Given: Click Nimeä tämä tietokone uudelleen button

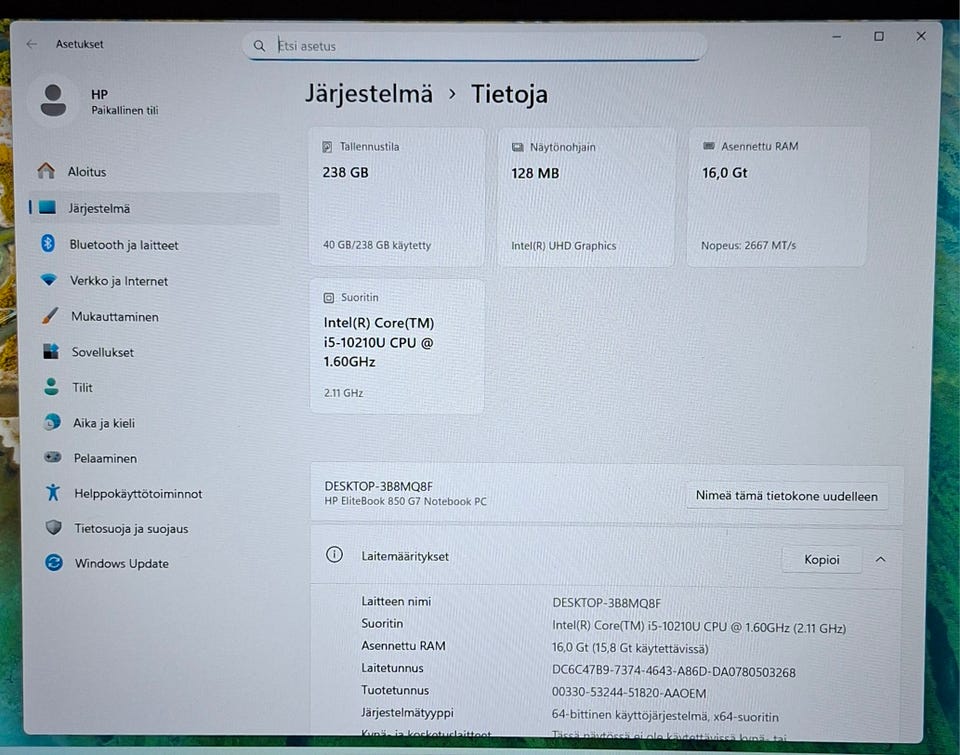Looking at the screenshot, I should [x=787, y=496].
